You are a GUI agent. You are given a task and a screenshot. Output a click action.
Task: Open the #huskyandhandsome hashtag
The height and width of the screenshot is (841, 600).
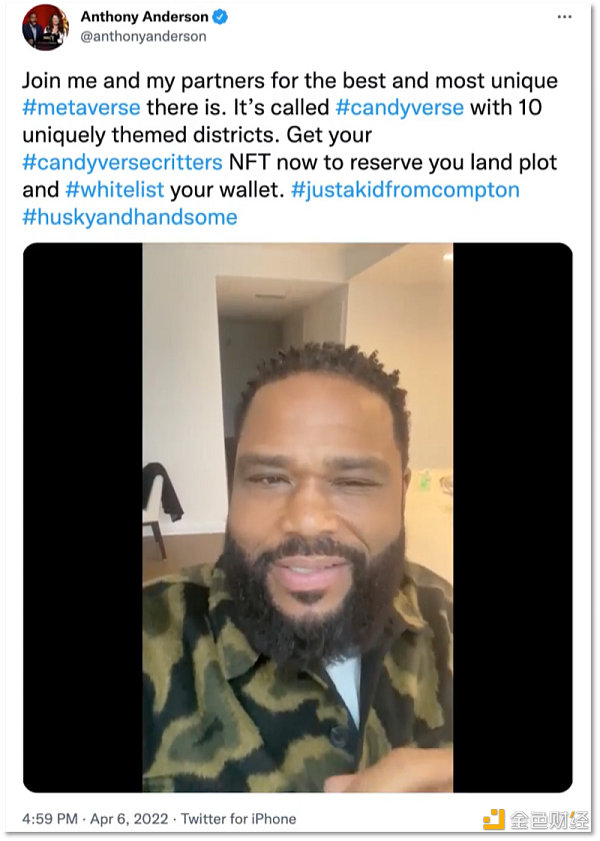pos(130,217)
